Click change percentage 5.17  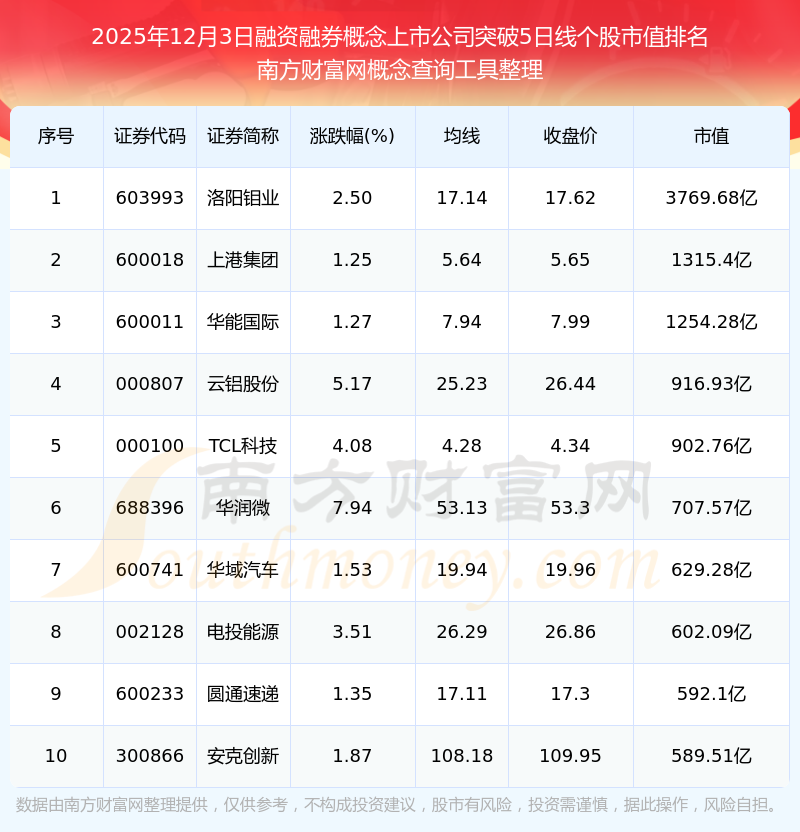pyautogui.click(x=352, y=384)
